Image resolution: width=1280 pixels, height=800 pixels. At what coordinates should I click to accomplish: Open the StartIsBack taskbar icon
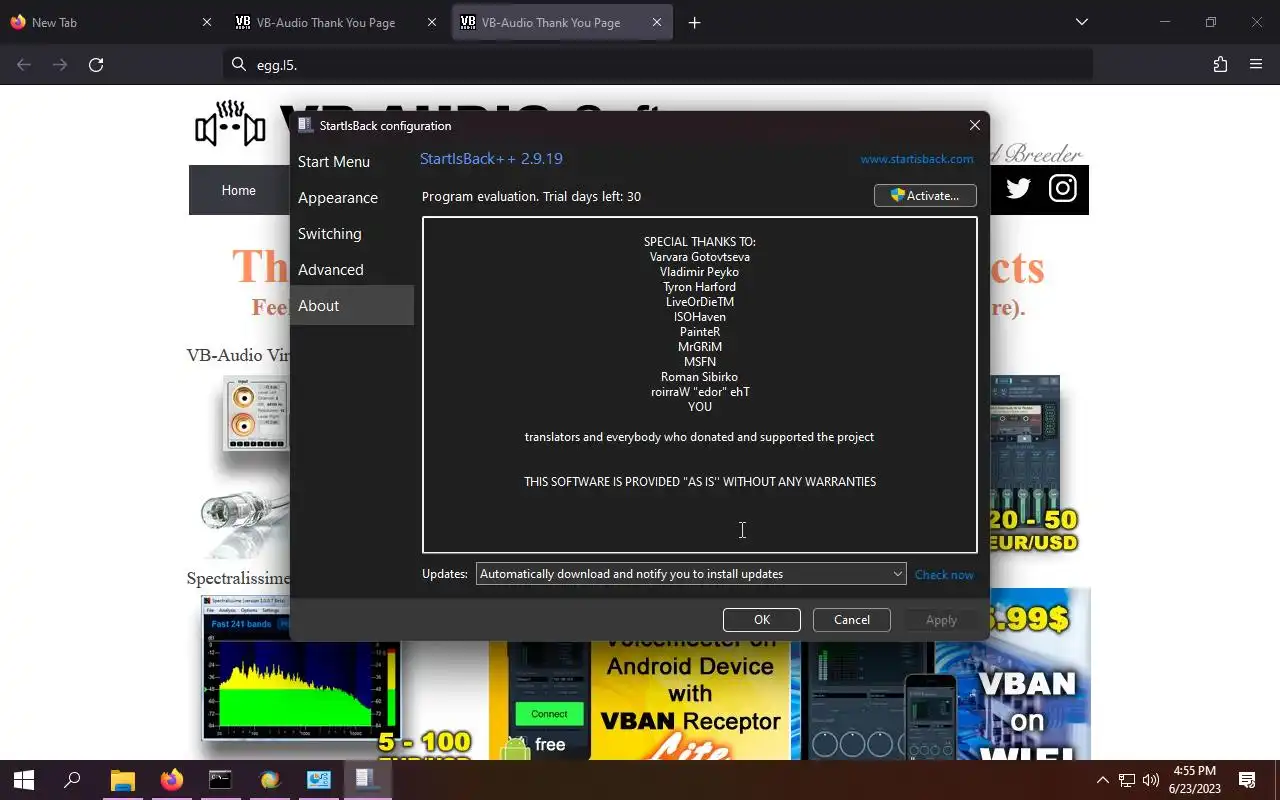(366, 780)
